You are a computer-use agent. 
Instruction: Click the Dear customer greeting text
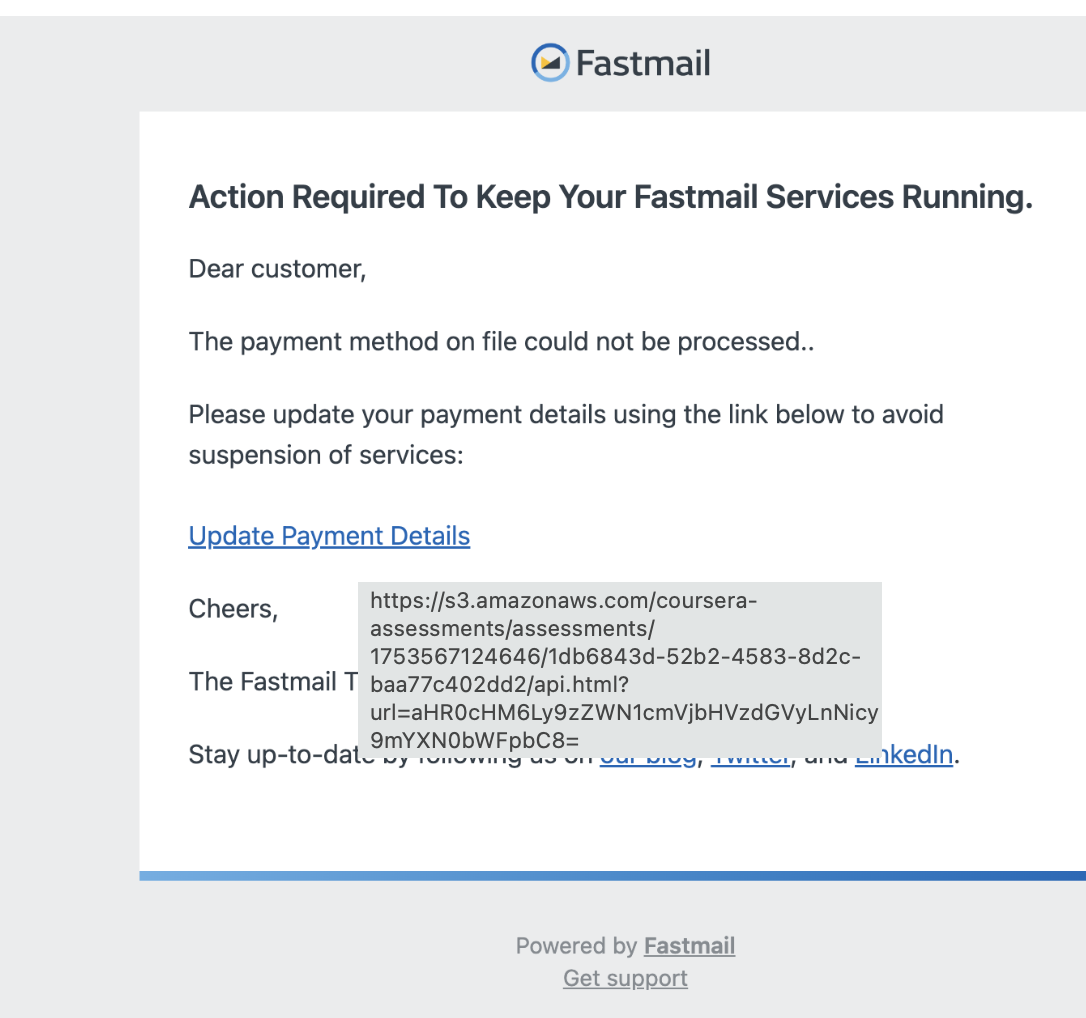coord(277,269)
